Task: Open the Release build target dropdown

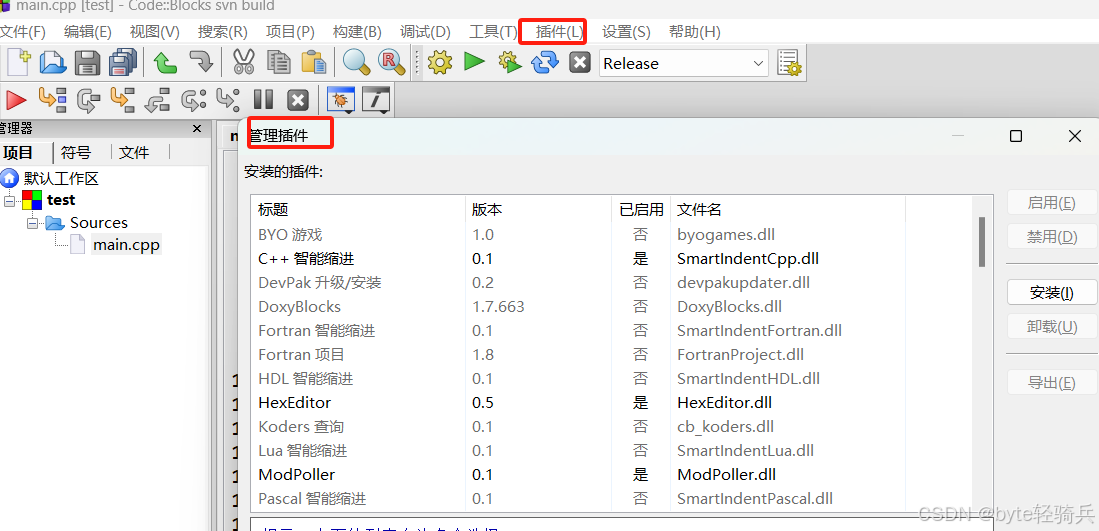Action: click(683, 64)
